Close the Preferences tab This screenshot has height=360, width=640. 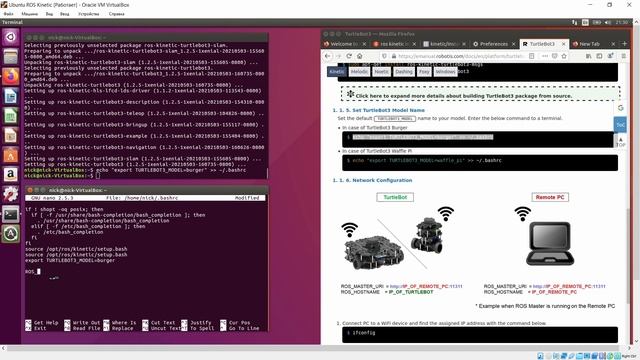coord(513,44)
